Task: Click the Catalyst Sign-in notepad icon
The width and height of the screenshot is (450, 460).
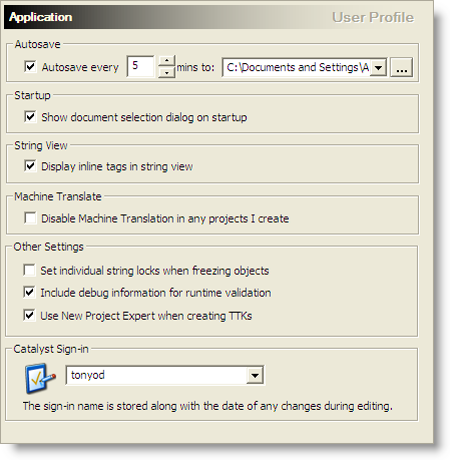Action: point(40,378)
